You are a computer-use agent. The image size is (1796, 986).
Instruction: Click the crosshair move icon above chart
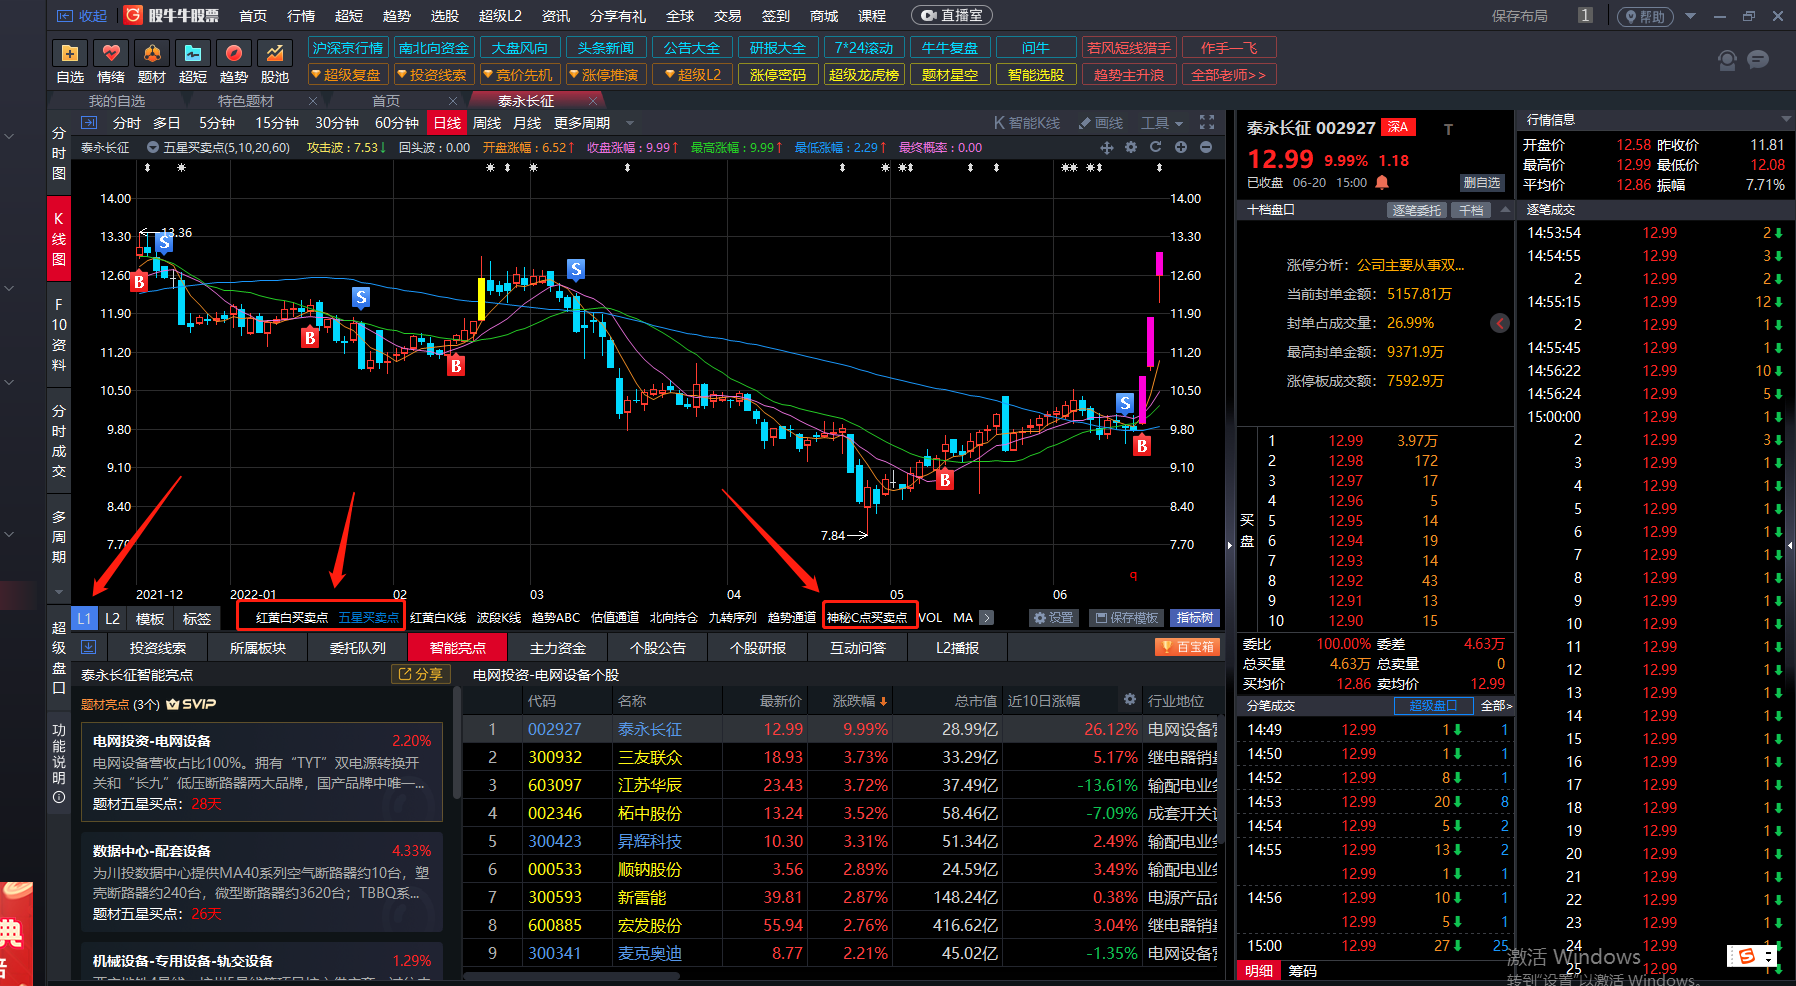[x=1106, y=147]
